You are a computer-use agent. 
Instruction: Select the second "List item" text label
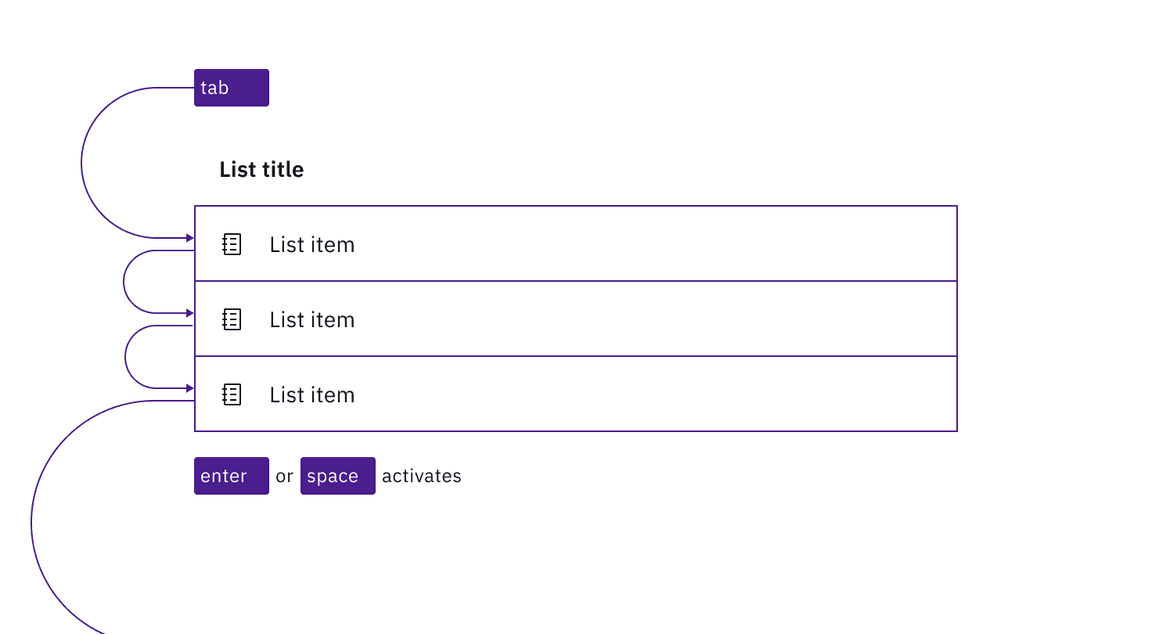(312, 320)
